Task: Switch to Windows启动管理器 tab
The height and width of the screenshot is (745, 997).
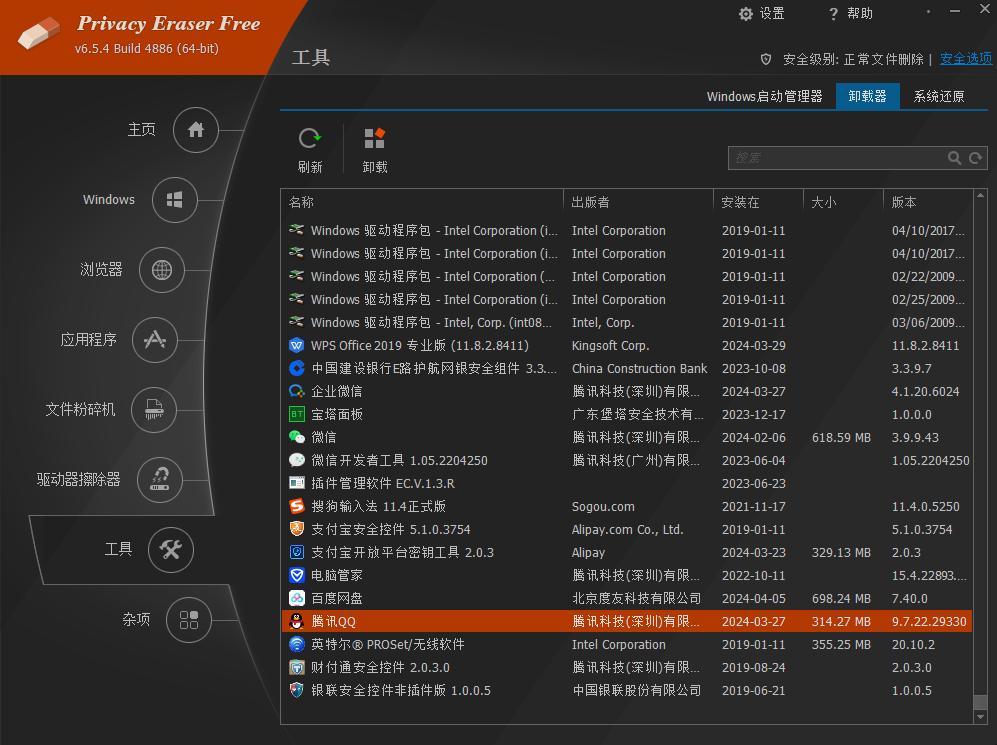Action: (x=764, y=97)
